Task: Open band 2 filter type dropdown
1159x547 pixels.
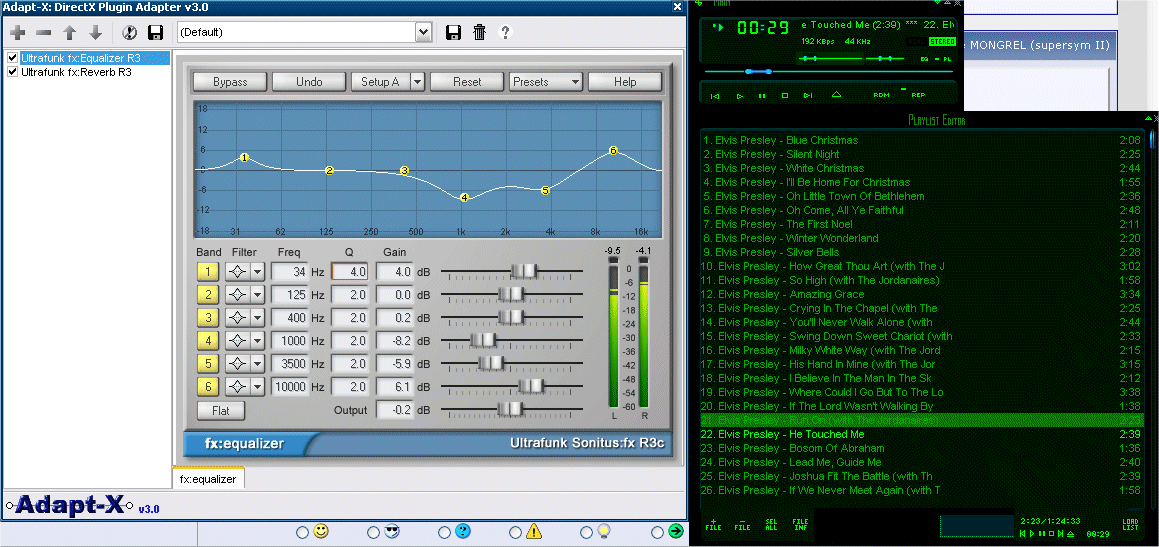Action: tap(256, 295)
